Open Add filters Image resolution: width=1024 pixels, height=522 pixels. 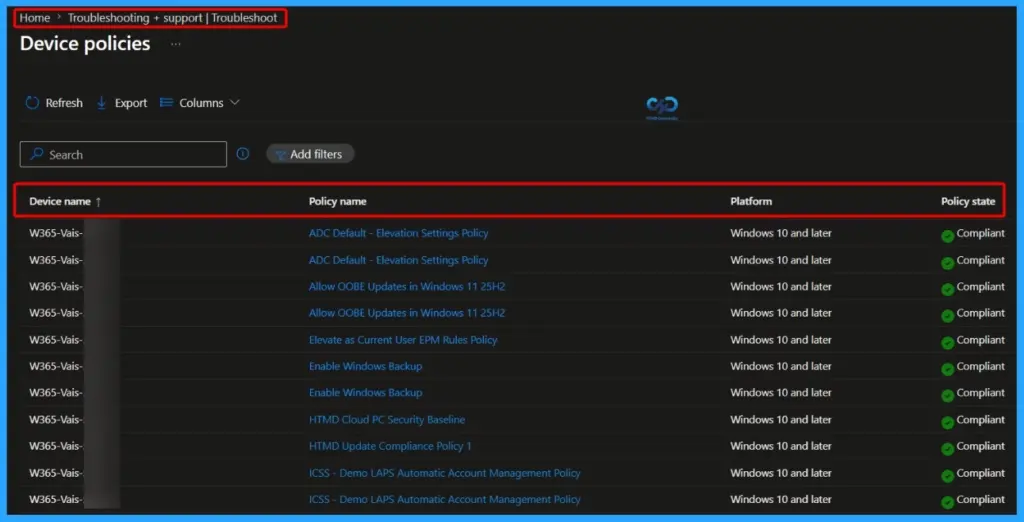pyautogui.click(x=310, y=154)
